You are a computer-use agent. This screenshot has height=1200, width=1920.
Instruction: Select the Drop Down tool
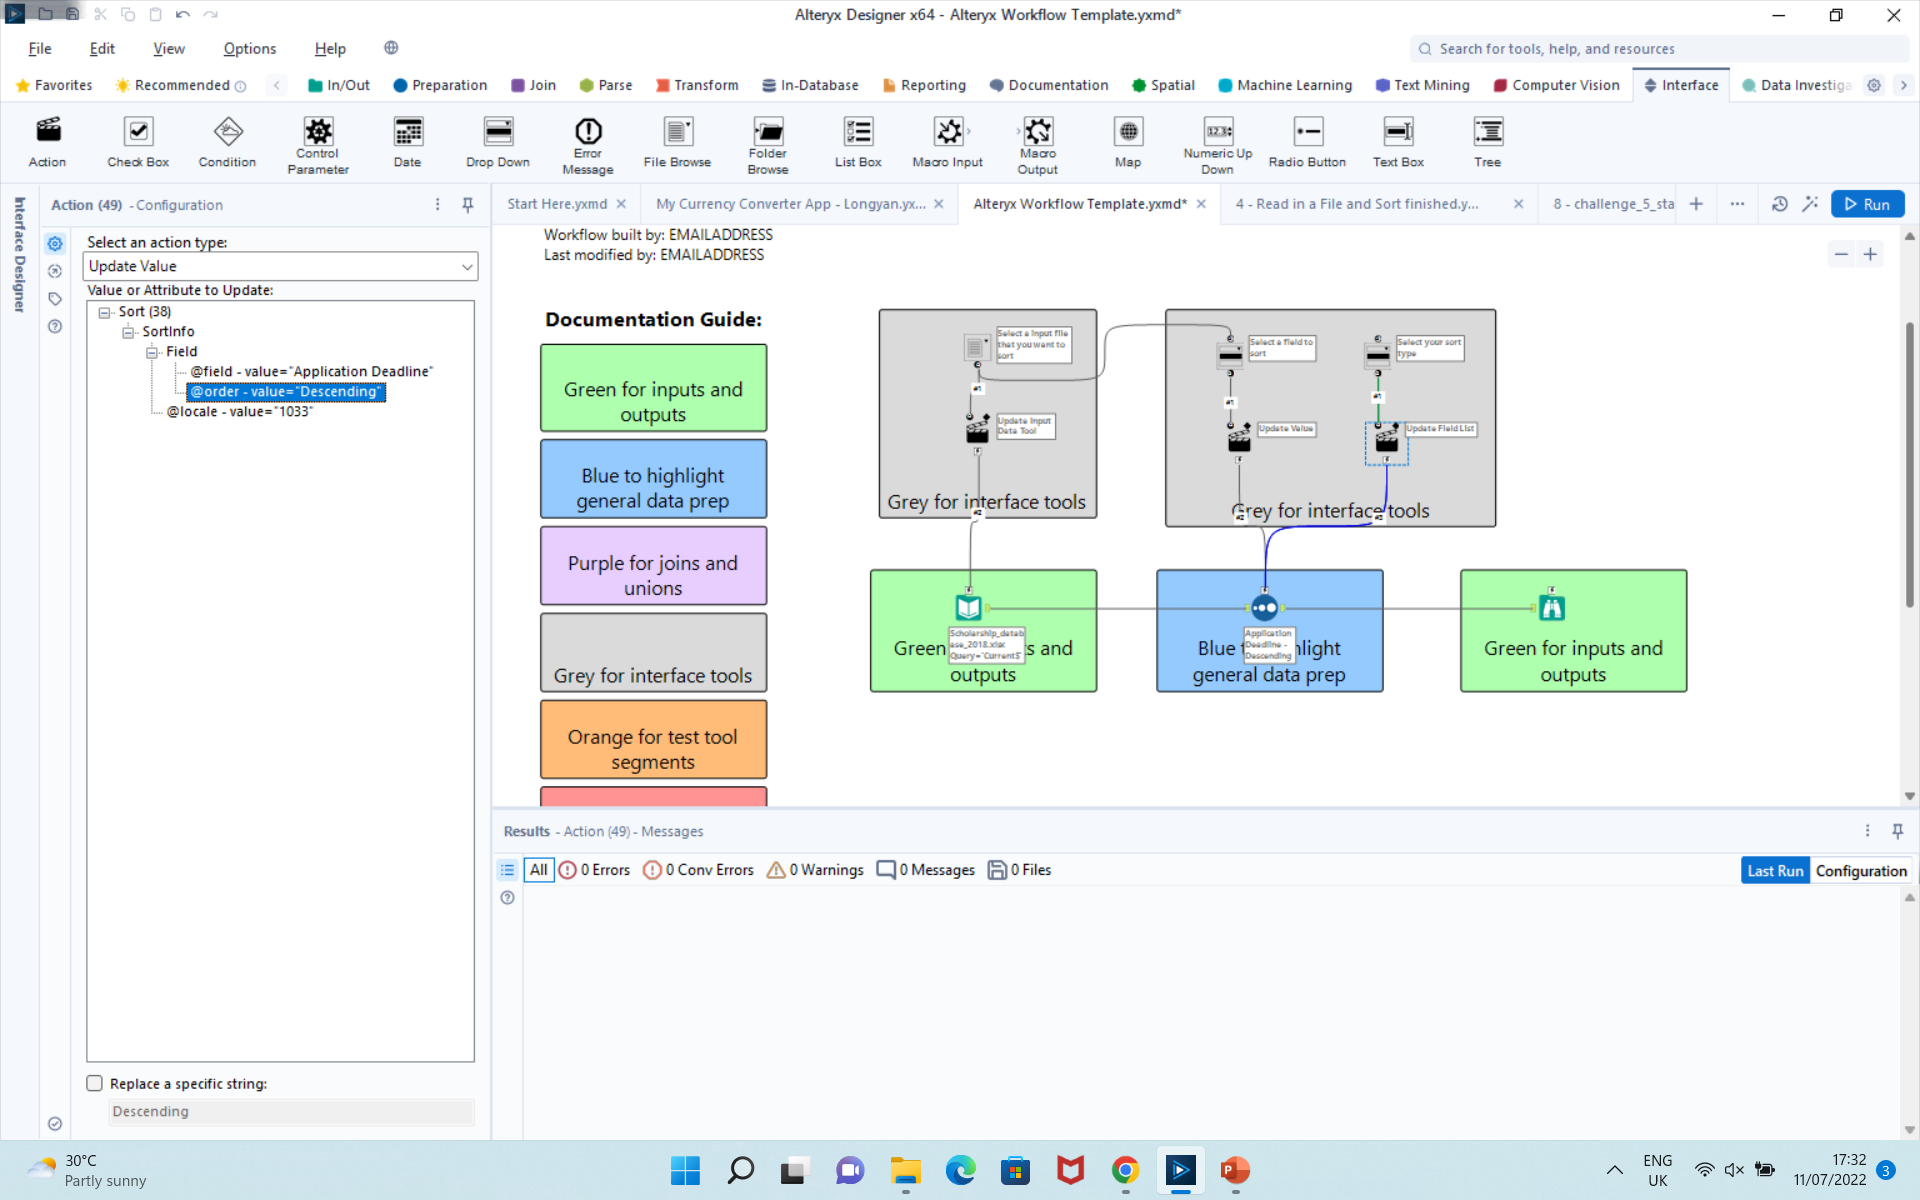pyautogui.click(x=496, y=142)
